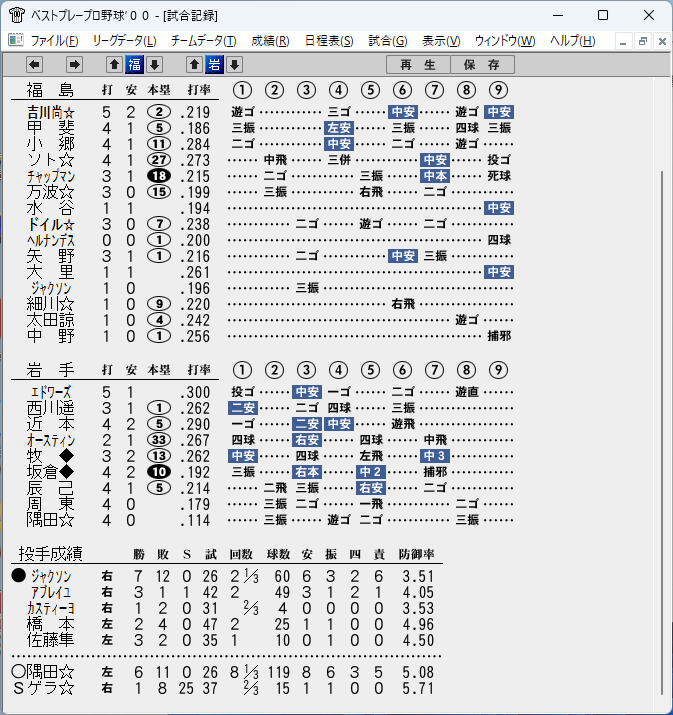Click down arrow beside 福 team icon
The image size is (673, 715).
[x=155, y=65]
